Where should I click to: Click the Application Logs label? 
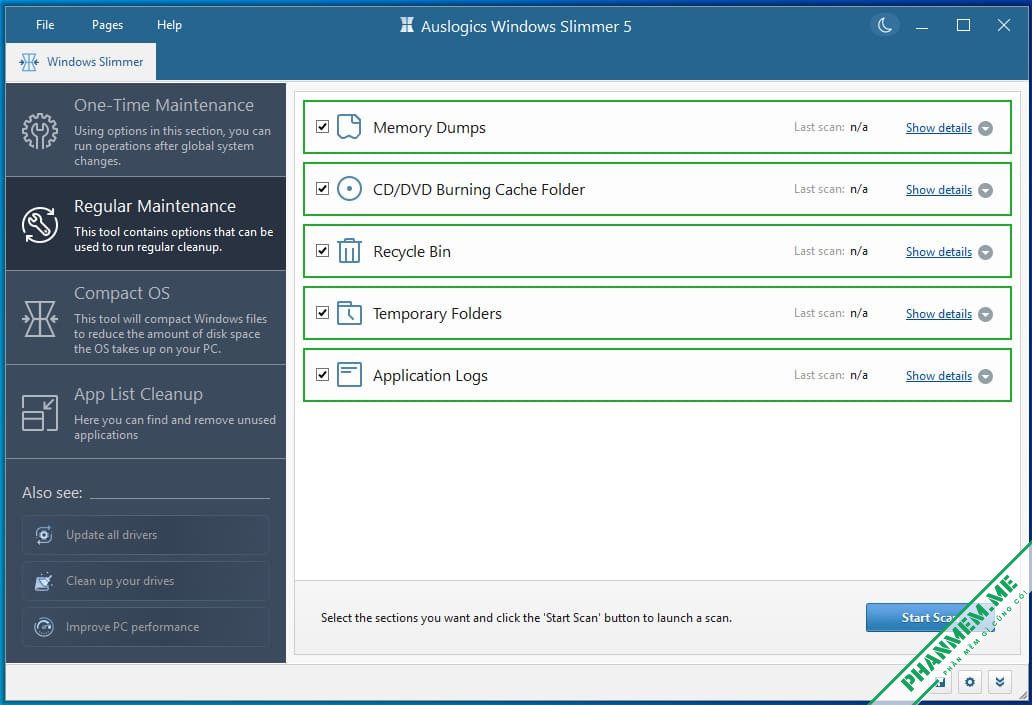point(430,376)
